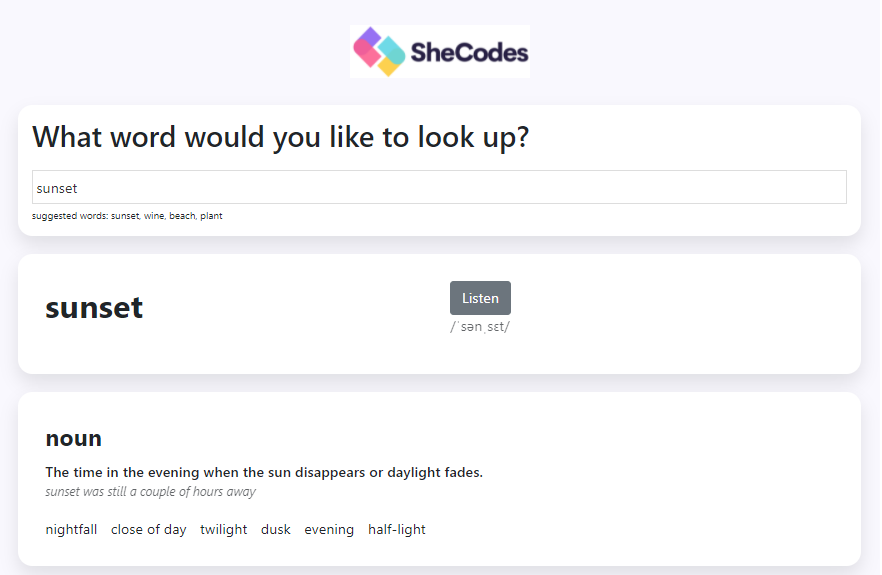Choose the synonym "dusk"
The width and height of the screenshot is (882, 575).
click(x=276, y=530)
